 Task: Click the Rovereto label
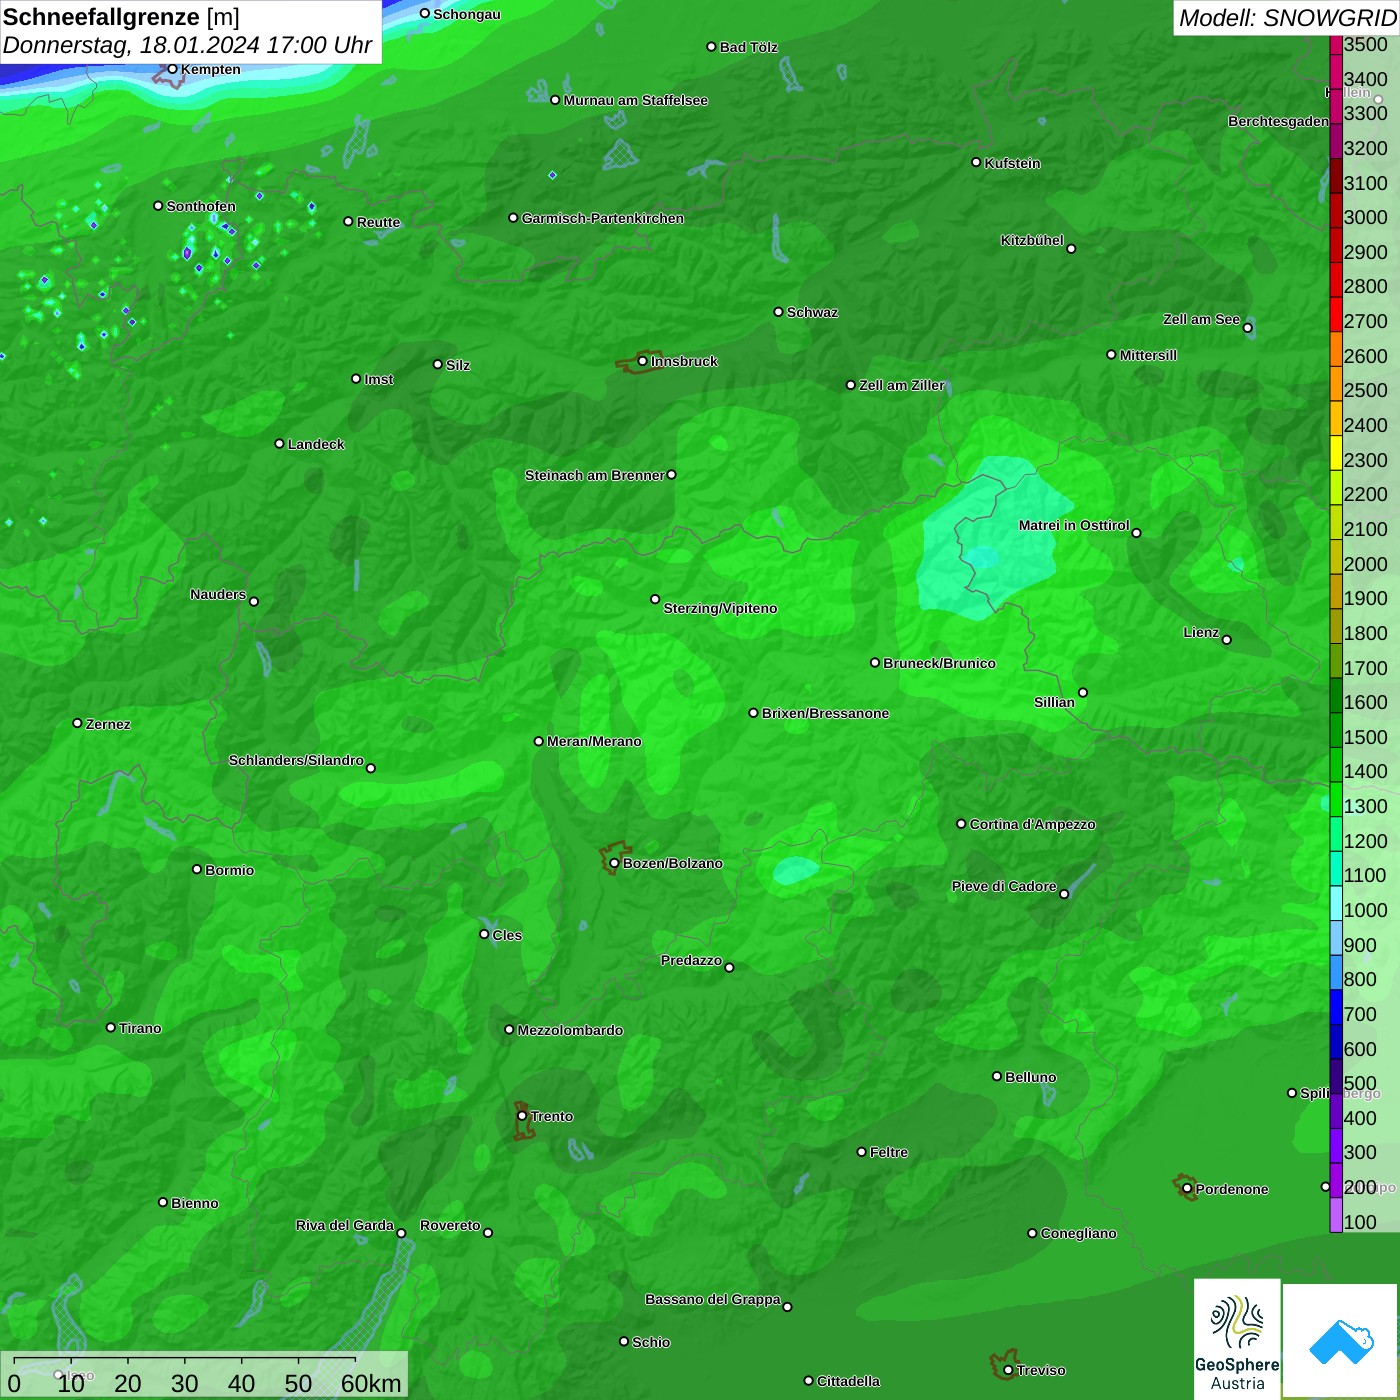click(x=450, y=1225)
